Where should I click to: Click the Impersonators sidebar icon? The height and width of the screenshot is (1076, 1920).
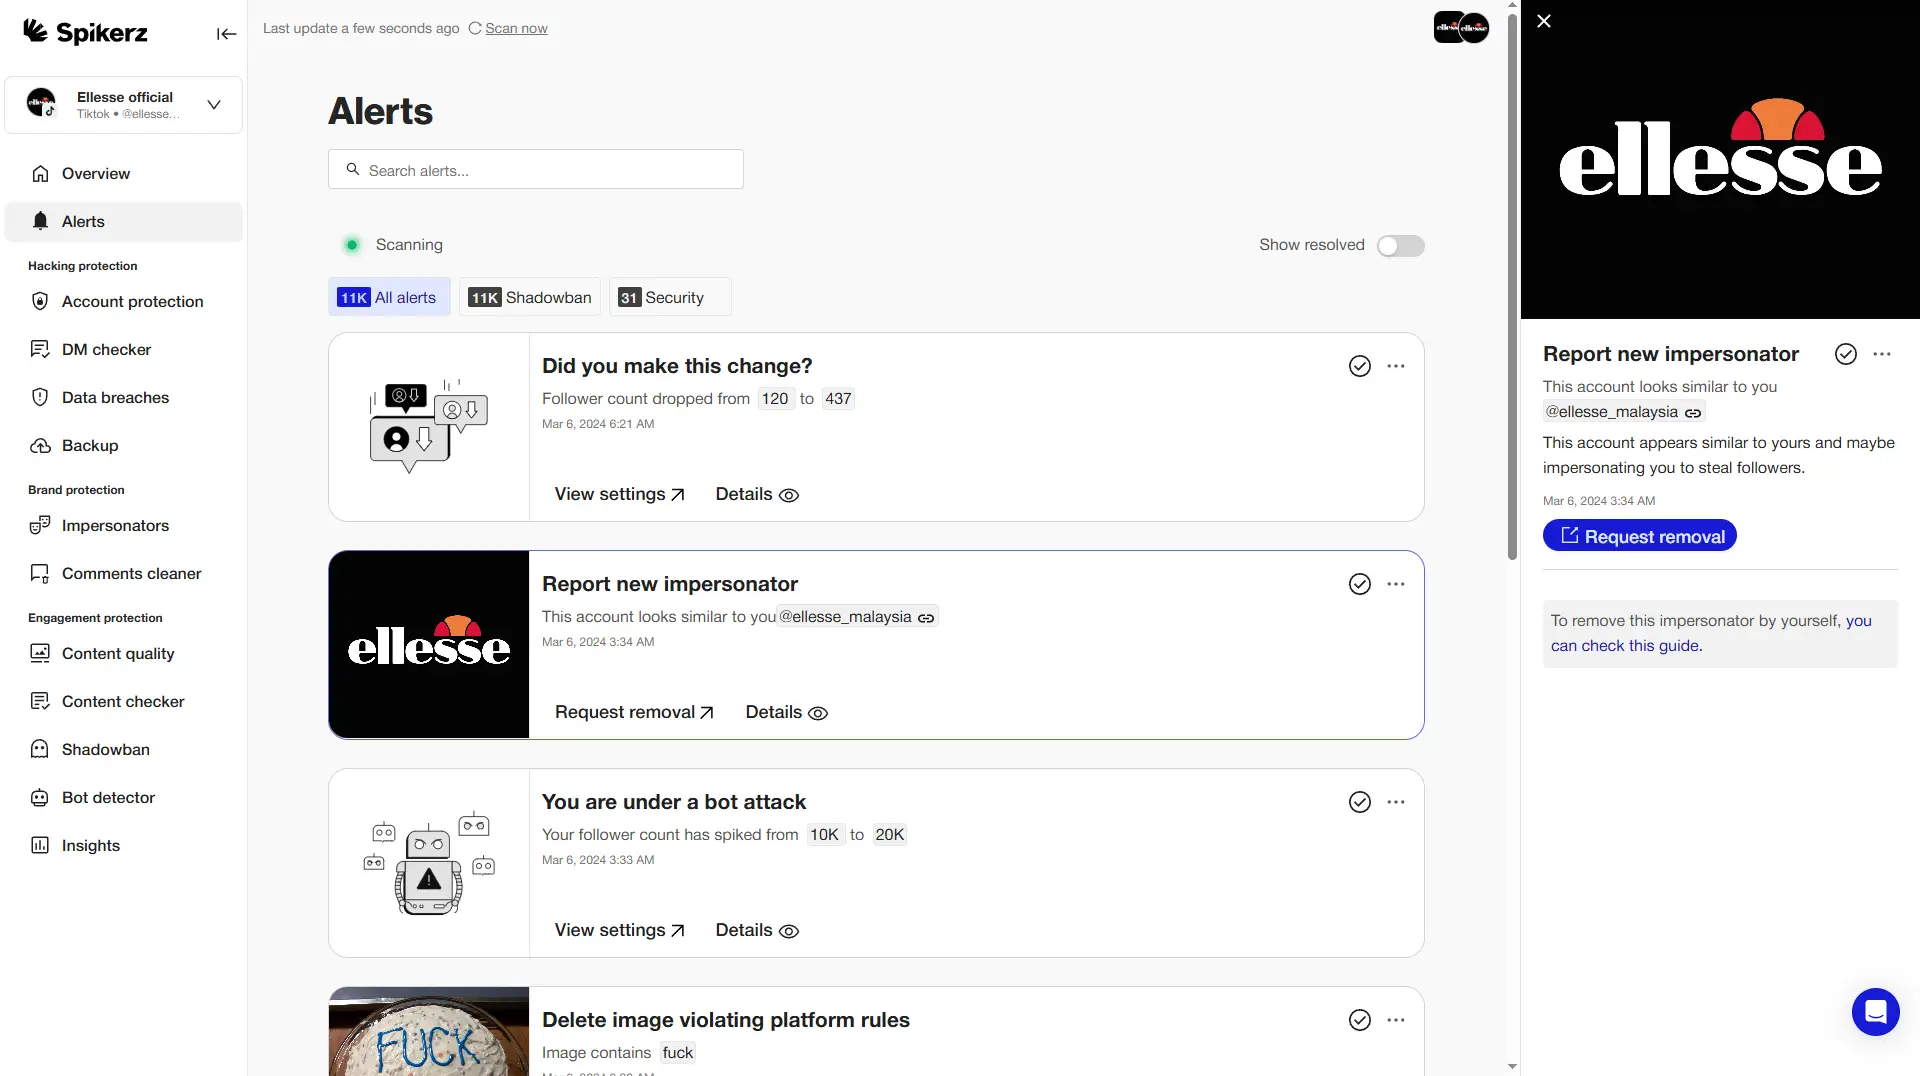(x=40, y=526)
